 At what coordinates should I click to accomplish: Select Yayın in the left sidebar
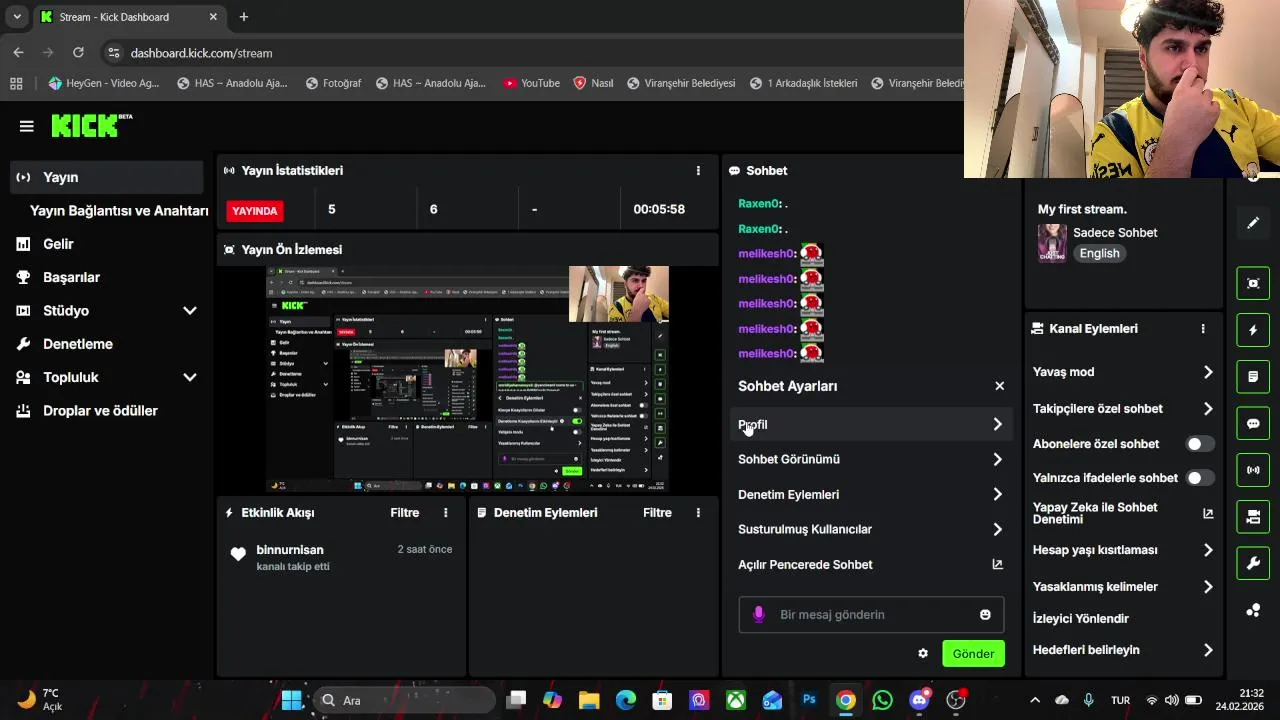pyautogui.click(x=108, y=177)
